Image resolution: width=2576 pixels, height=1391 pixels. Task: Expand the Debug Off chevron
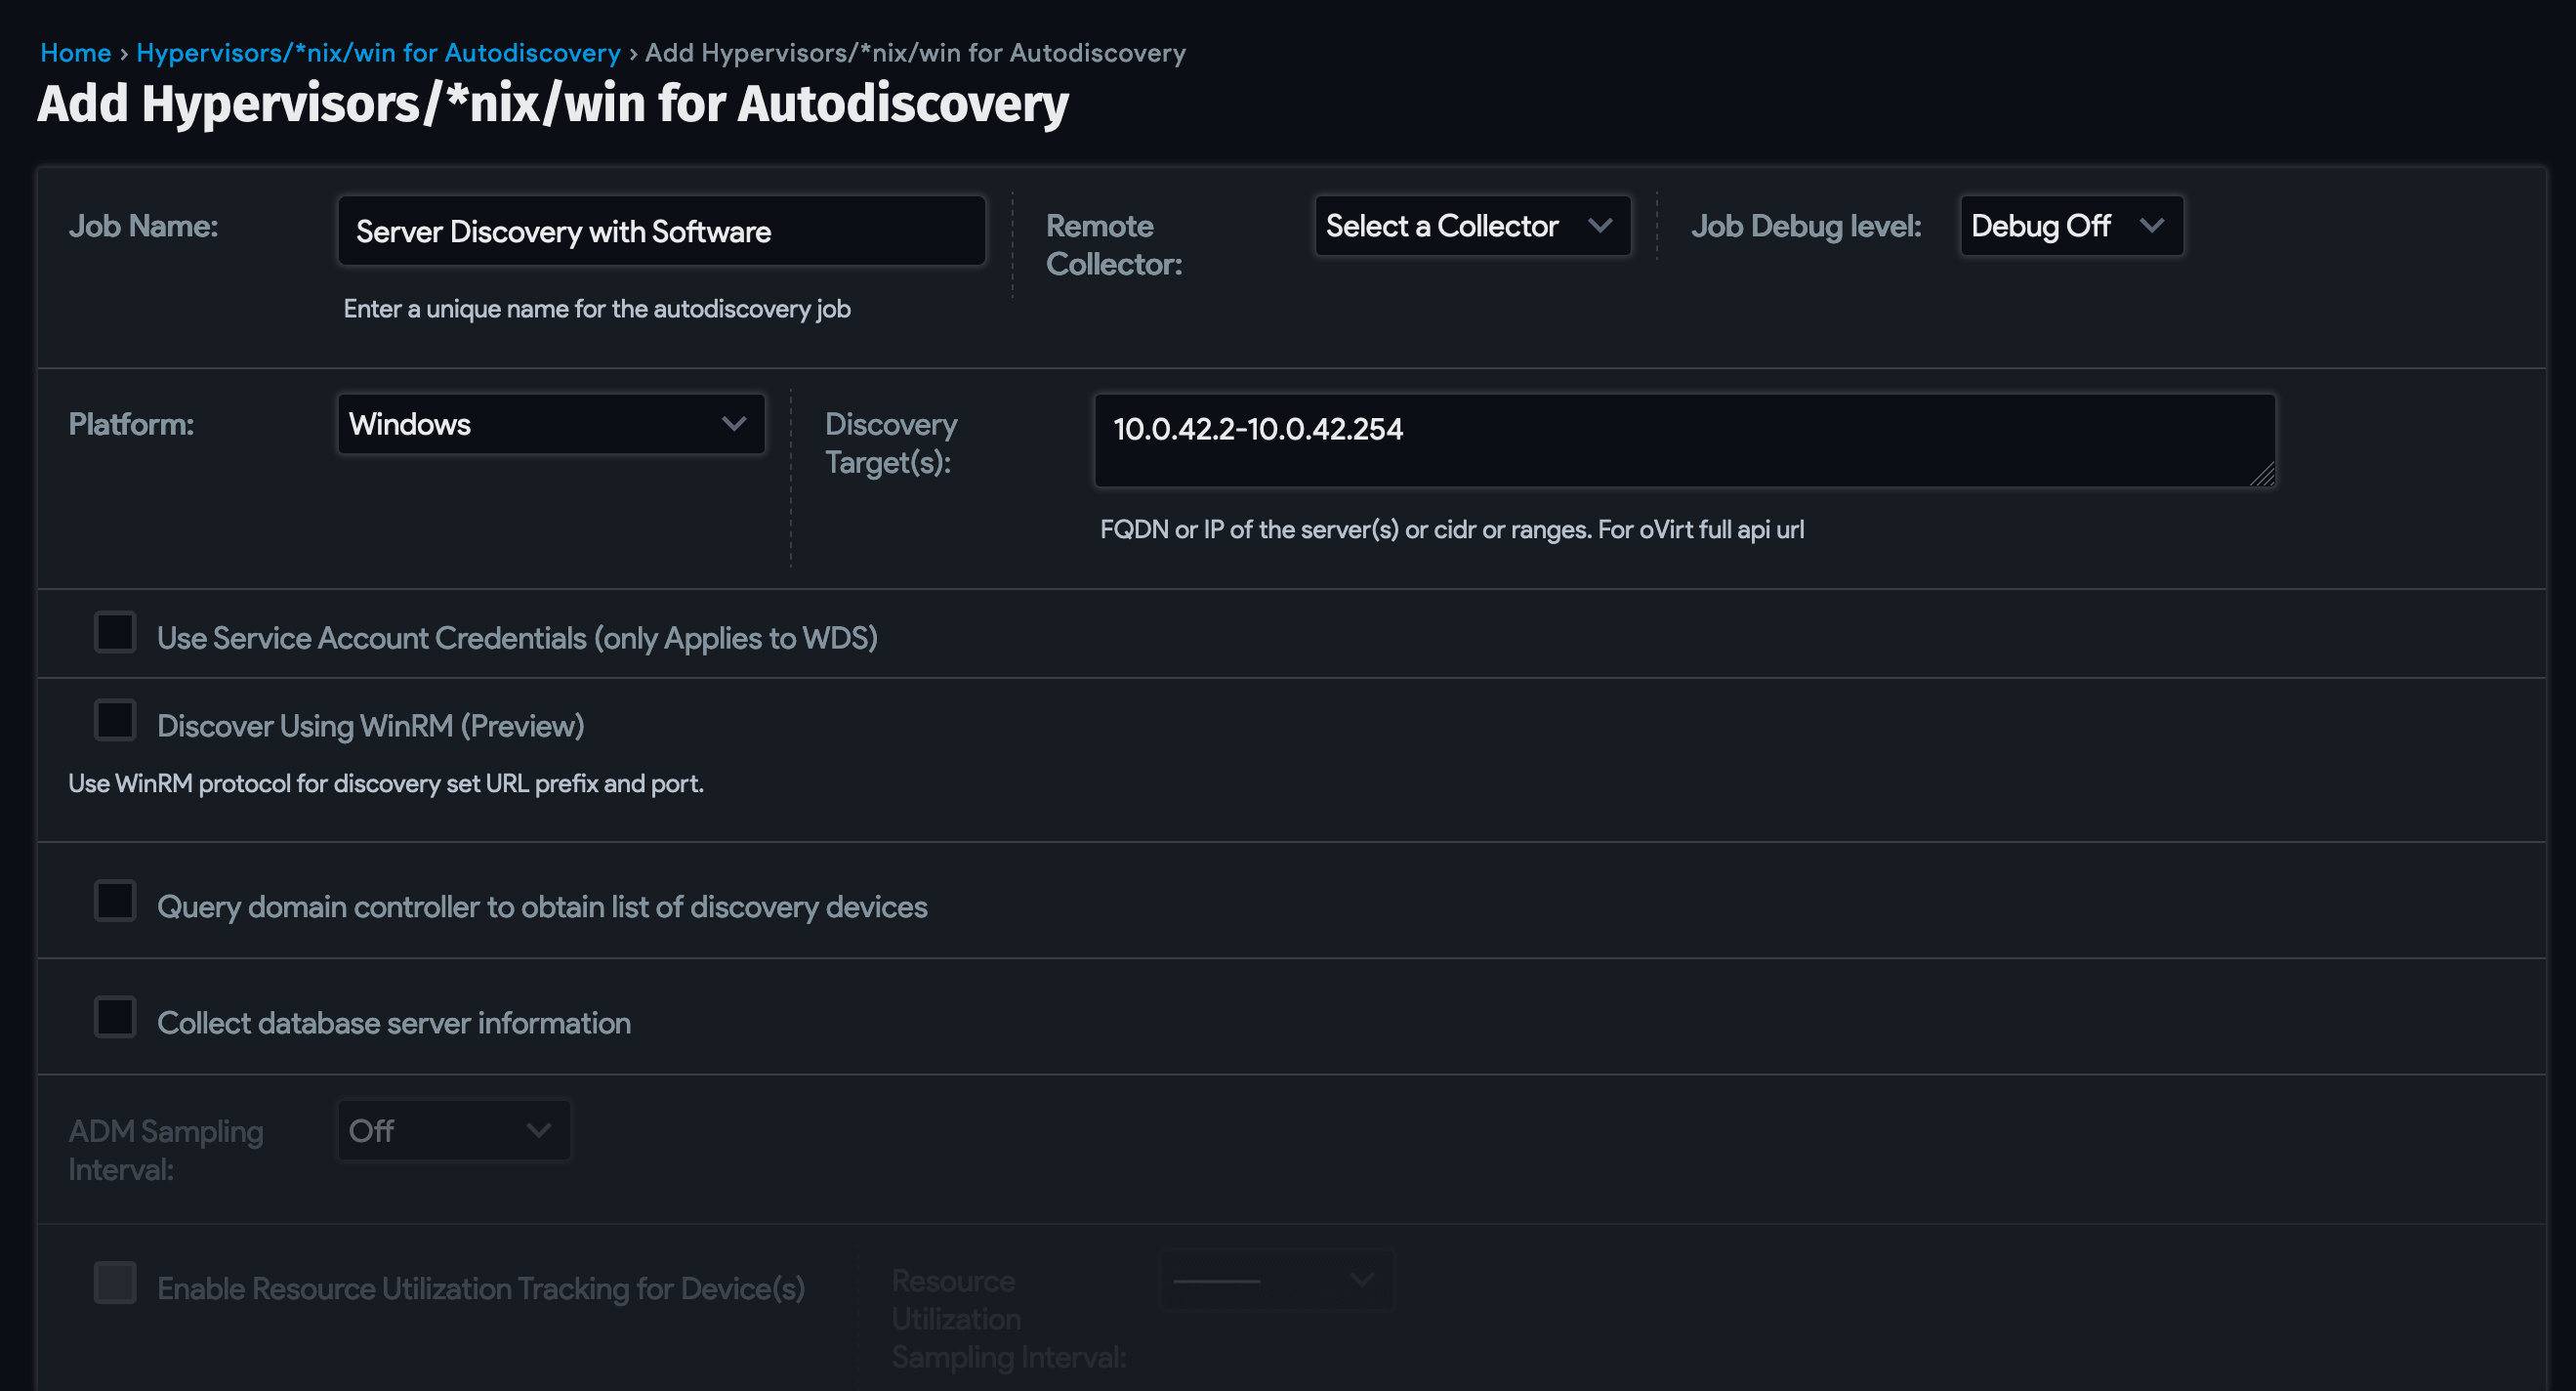pyautogui.click(x=2152, y=226)
